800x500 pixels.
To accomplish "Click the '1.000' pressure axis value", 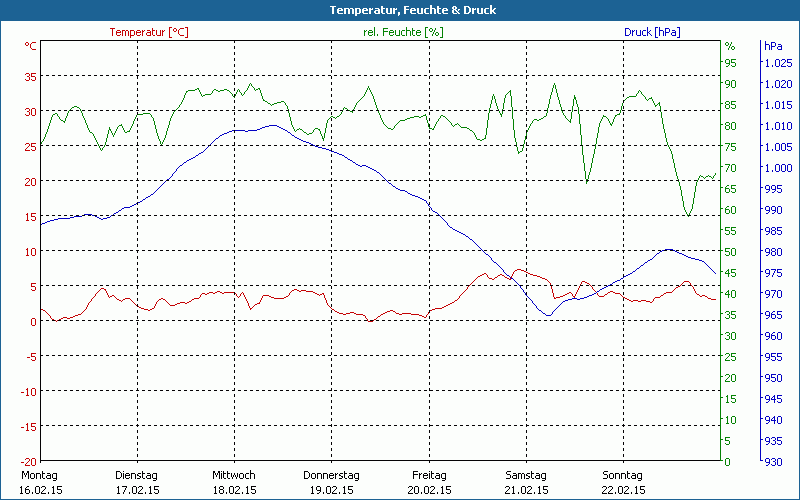I will tap(778, 168).
